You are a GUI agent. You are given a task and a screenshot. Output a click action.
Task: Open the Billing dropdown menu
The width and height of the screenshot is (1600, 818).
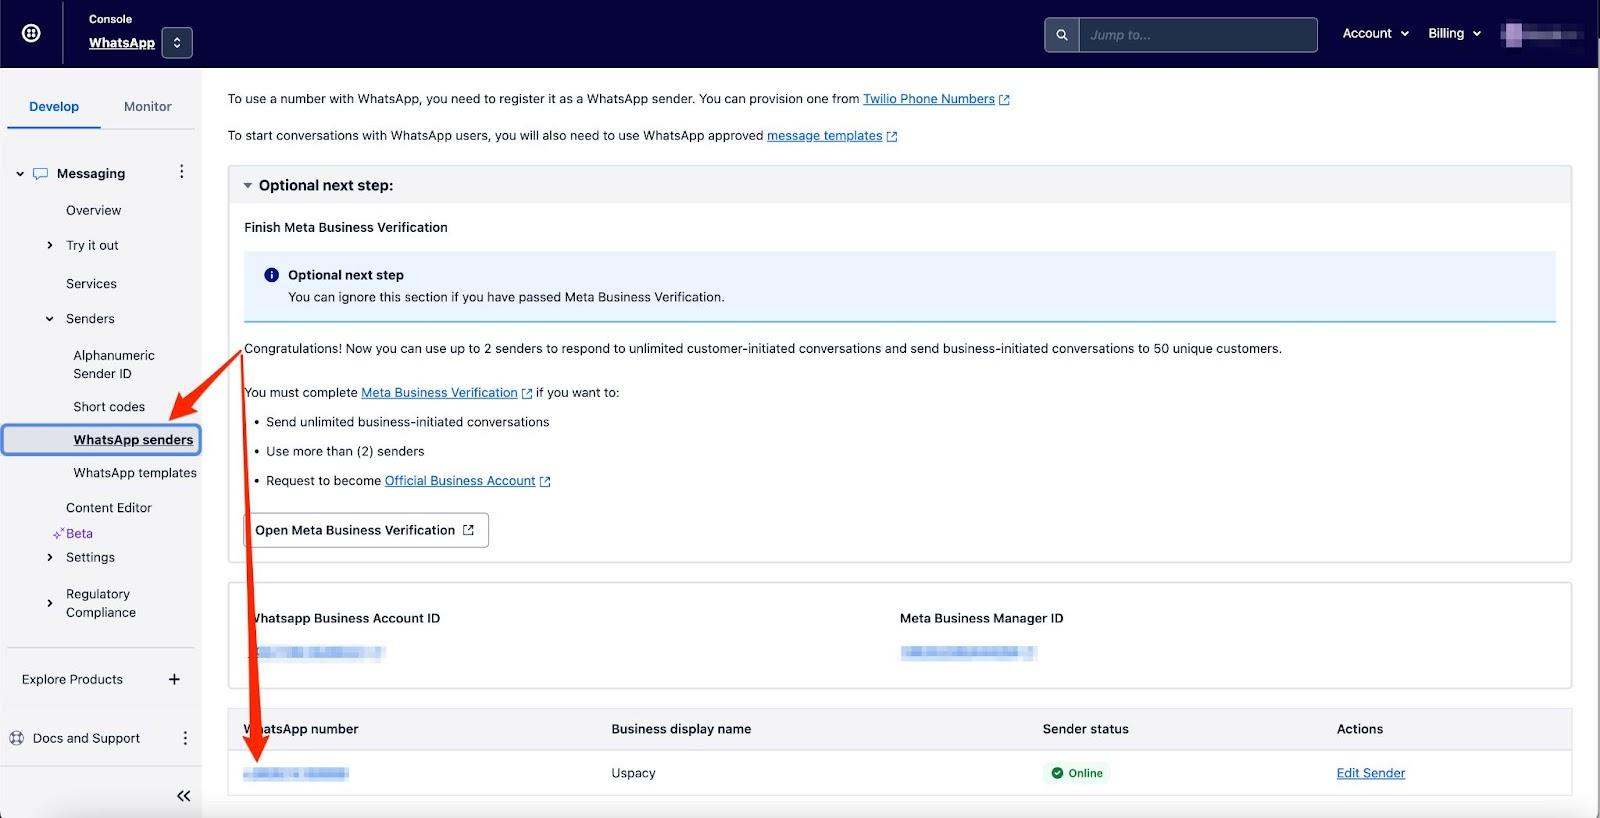(x=1454, y=34)
